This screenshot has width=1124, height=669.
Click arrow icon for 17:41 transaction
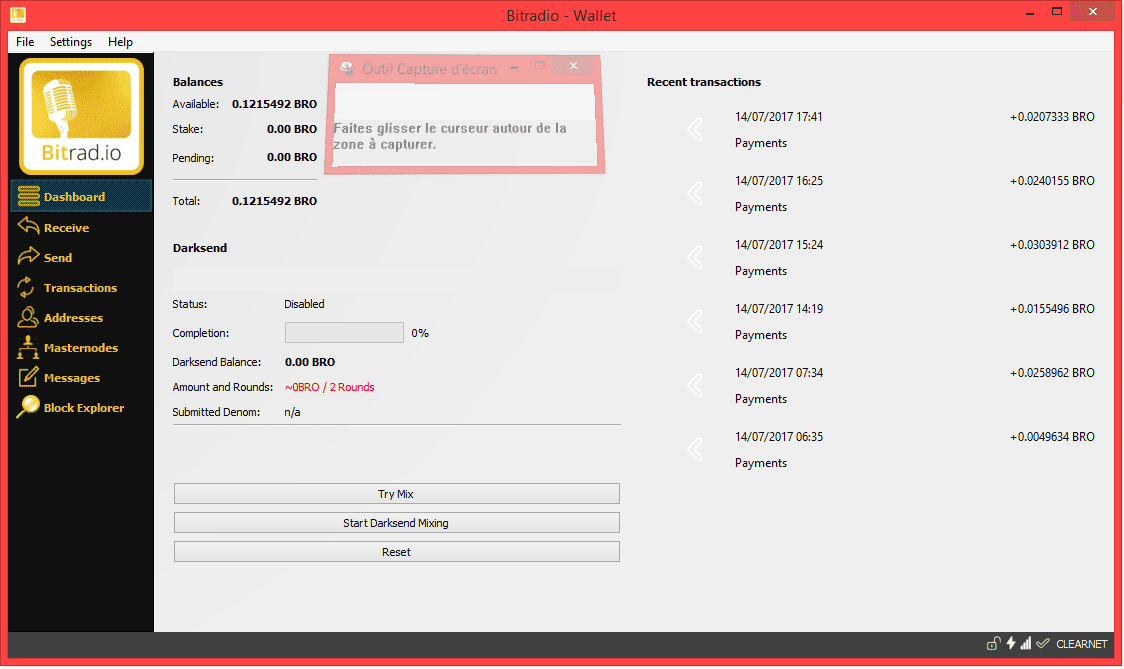pos(695,129)
